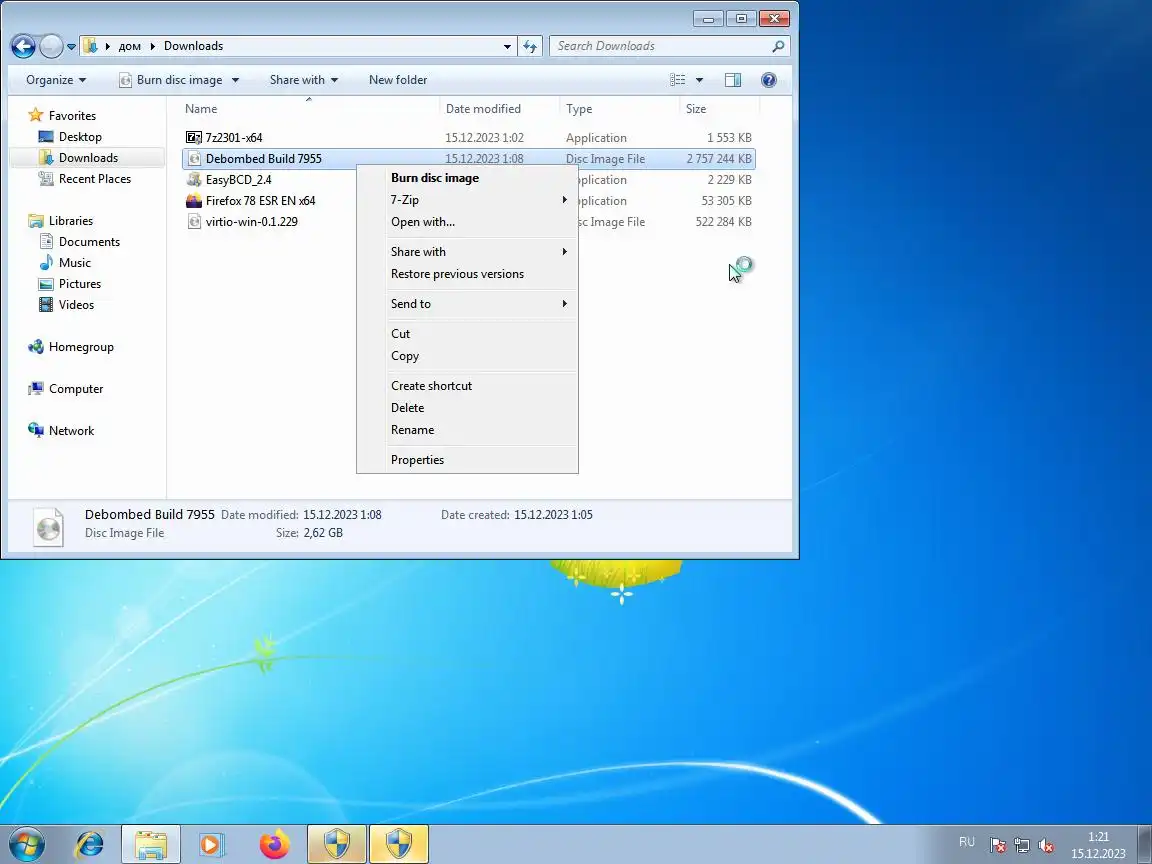Image resolution: width=1152 pixels, height=864 pixels.
Task: Click Debombed Build 7955 file icon
Action: 194,159
